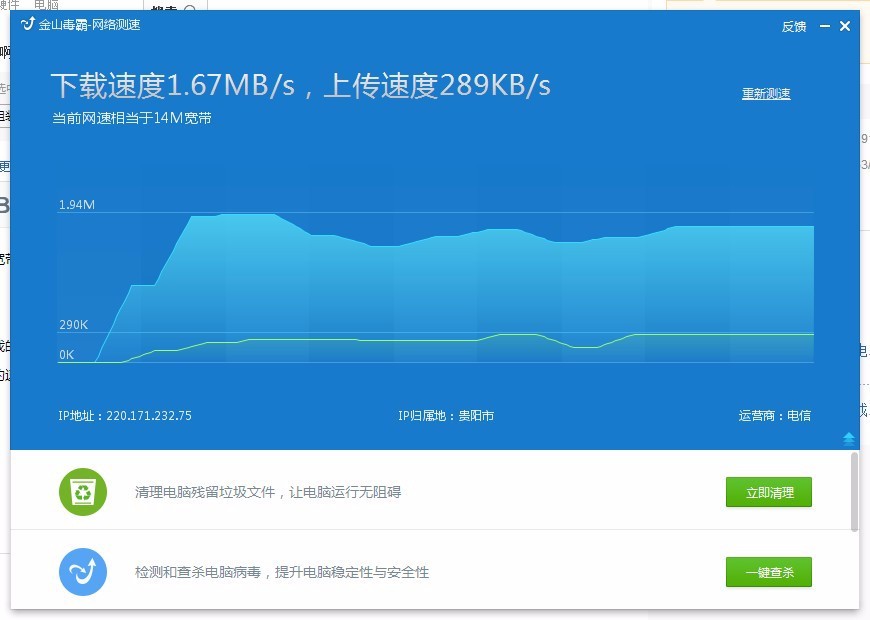Open the 反馈 feedback link
This screenshot has width=870, height=620.
point(793,27)
